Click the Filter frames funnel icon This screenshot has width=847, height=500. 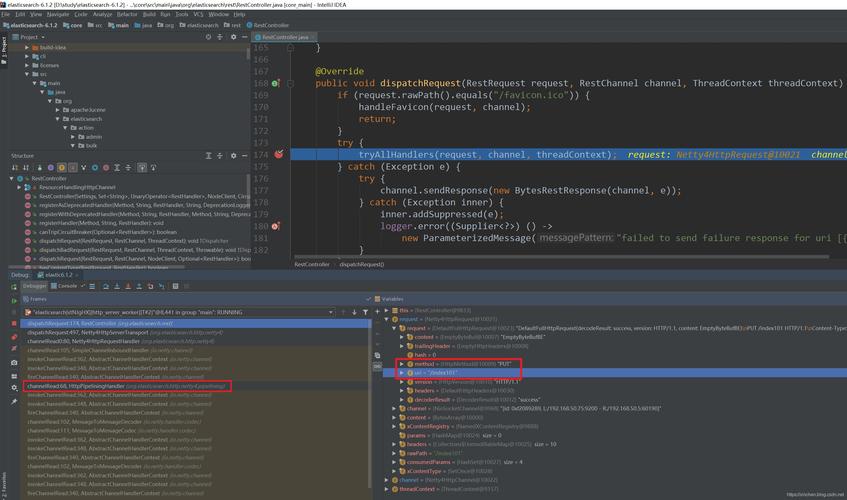tap(365, 312)
